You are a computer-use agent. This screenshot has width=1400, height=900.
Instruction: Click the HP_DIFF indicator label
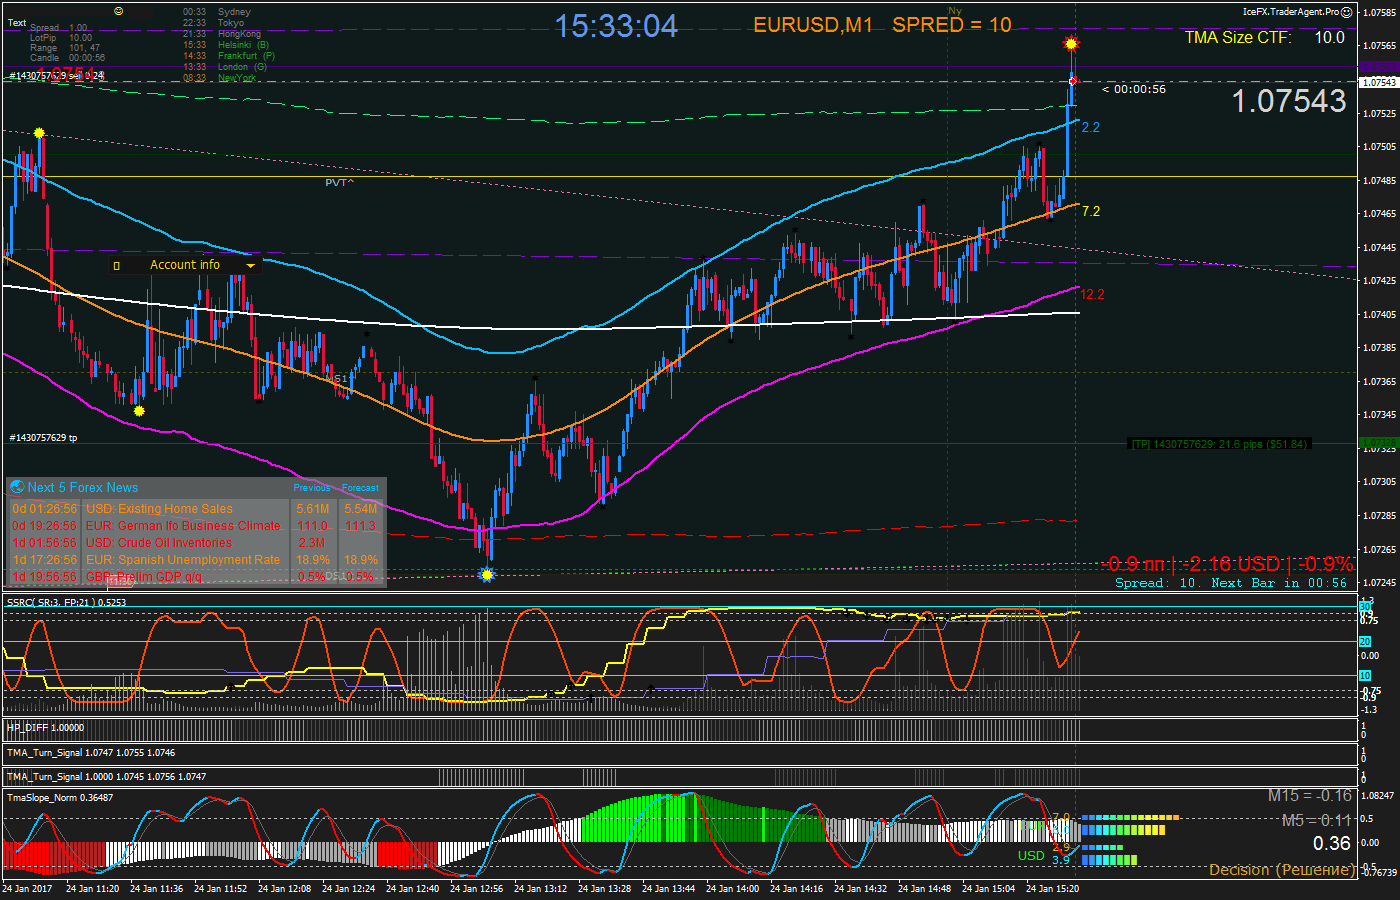[45, 728]
